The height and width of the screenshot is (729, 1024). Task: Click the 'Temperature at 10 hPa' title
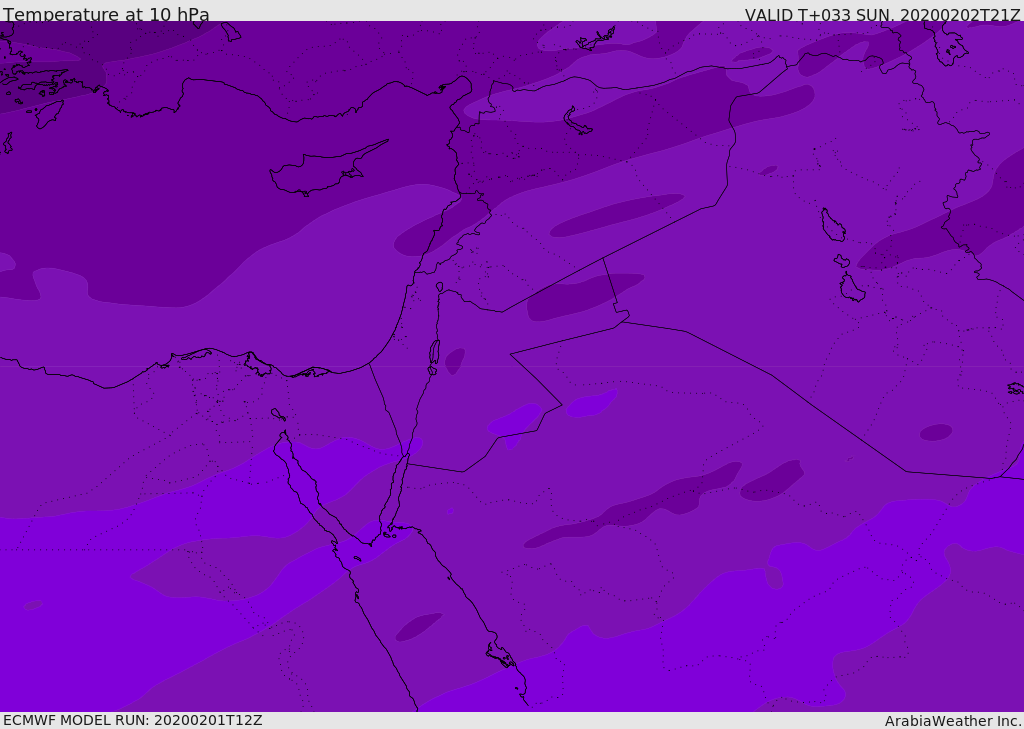106,14
